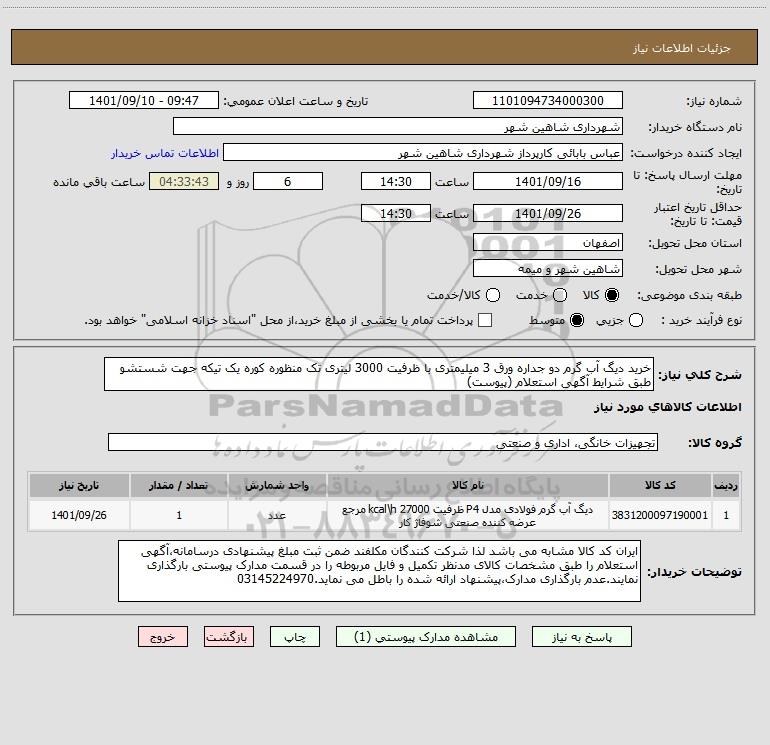Click the جزئیات اطلاعات نیاز header title

[682, 48]
